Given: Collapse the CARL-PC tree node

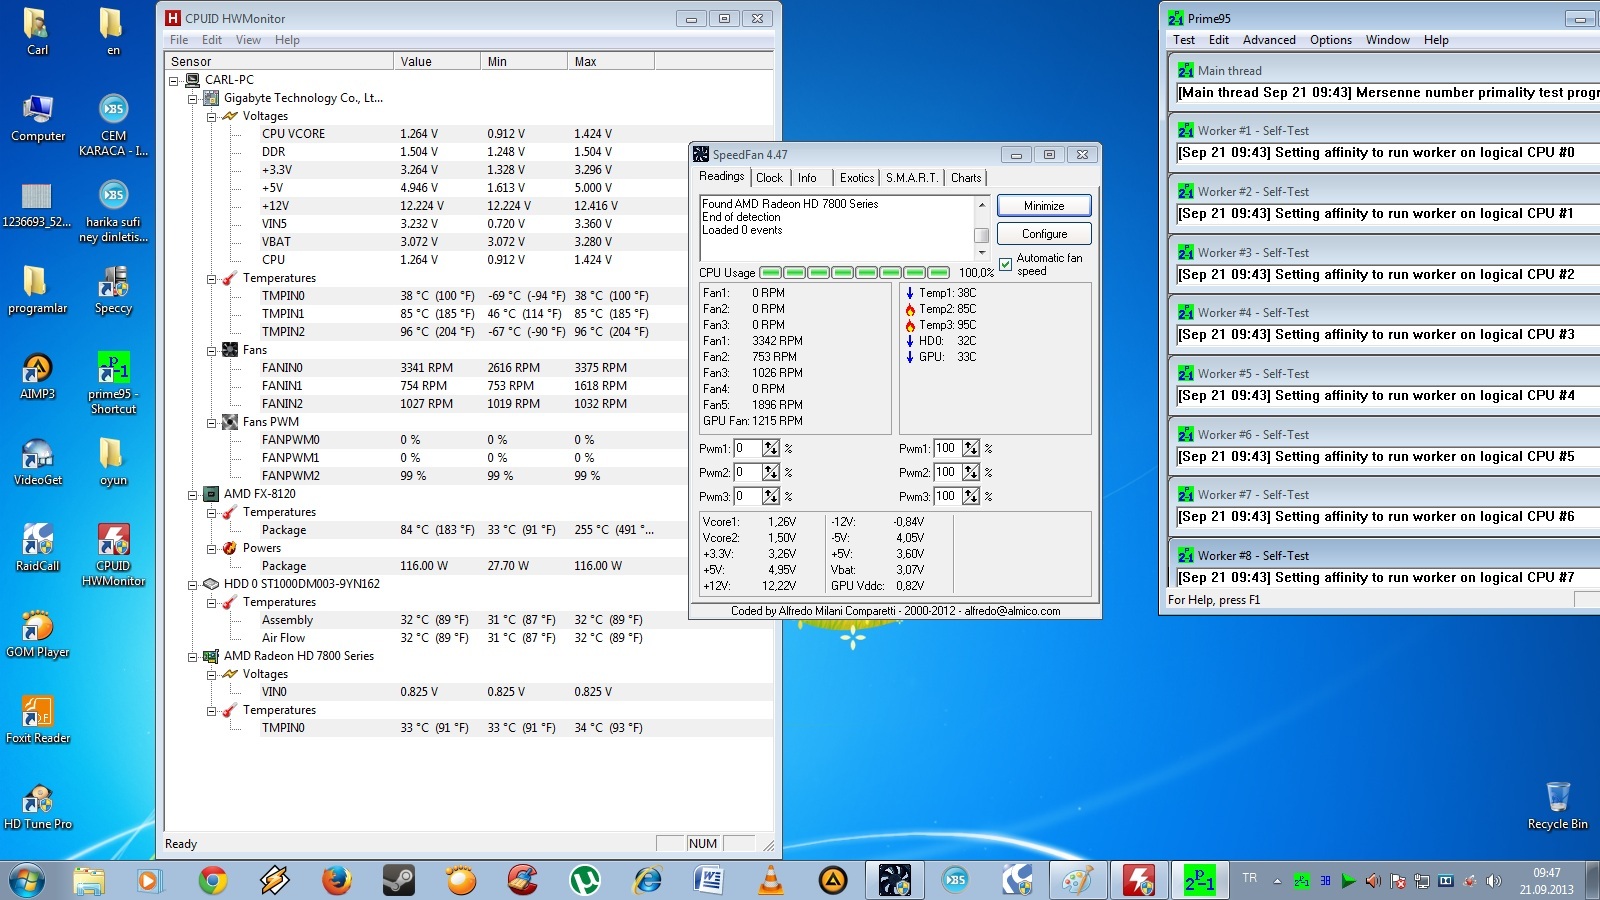Looking at the screenshot, I should (173, 80).
